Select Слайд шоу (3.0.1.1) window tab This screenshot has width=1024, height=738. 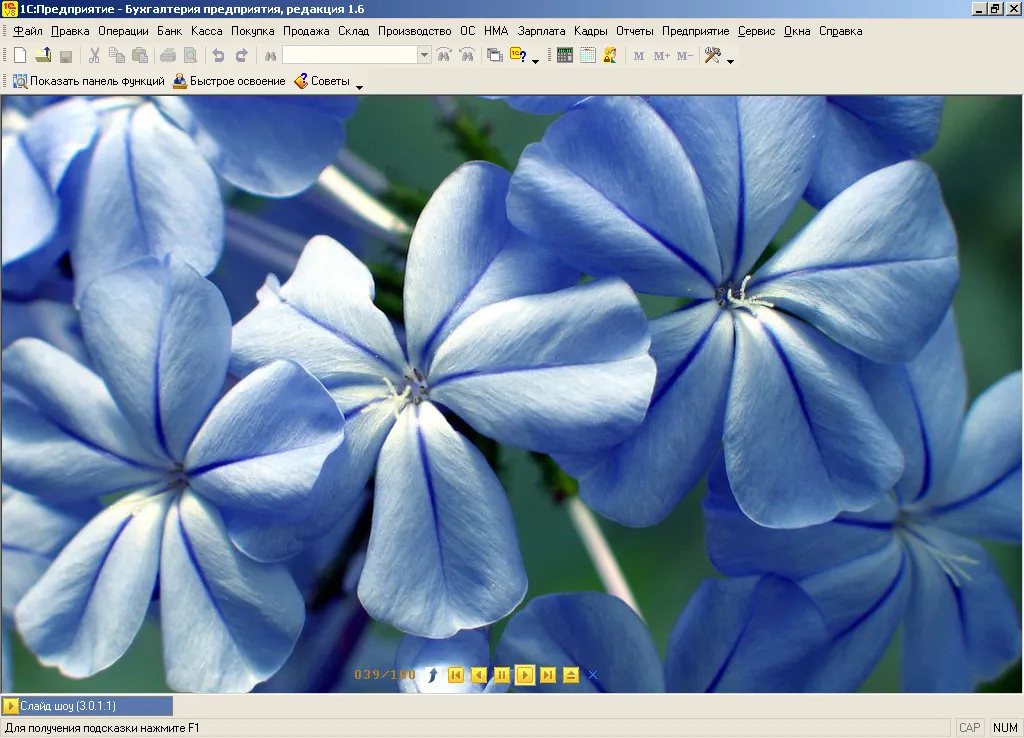coord(88,706)
